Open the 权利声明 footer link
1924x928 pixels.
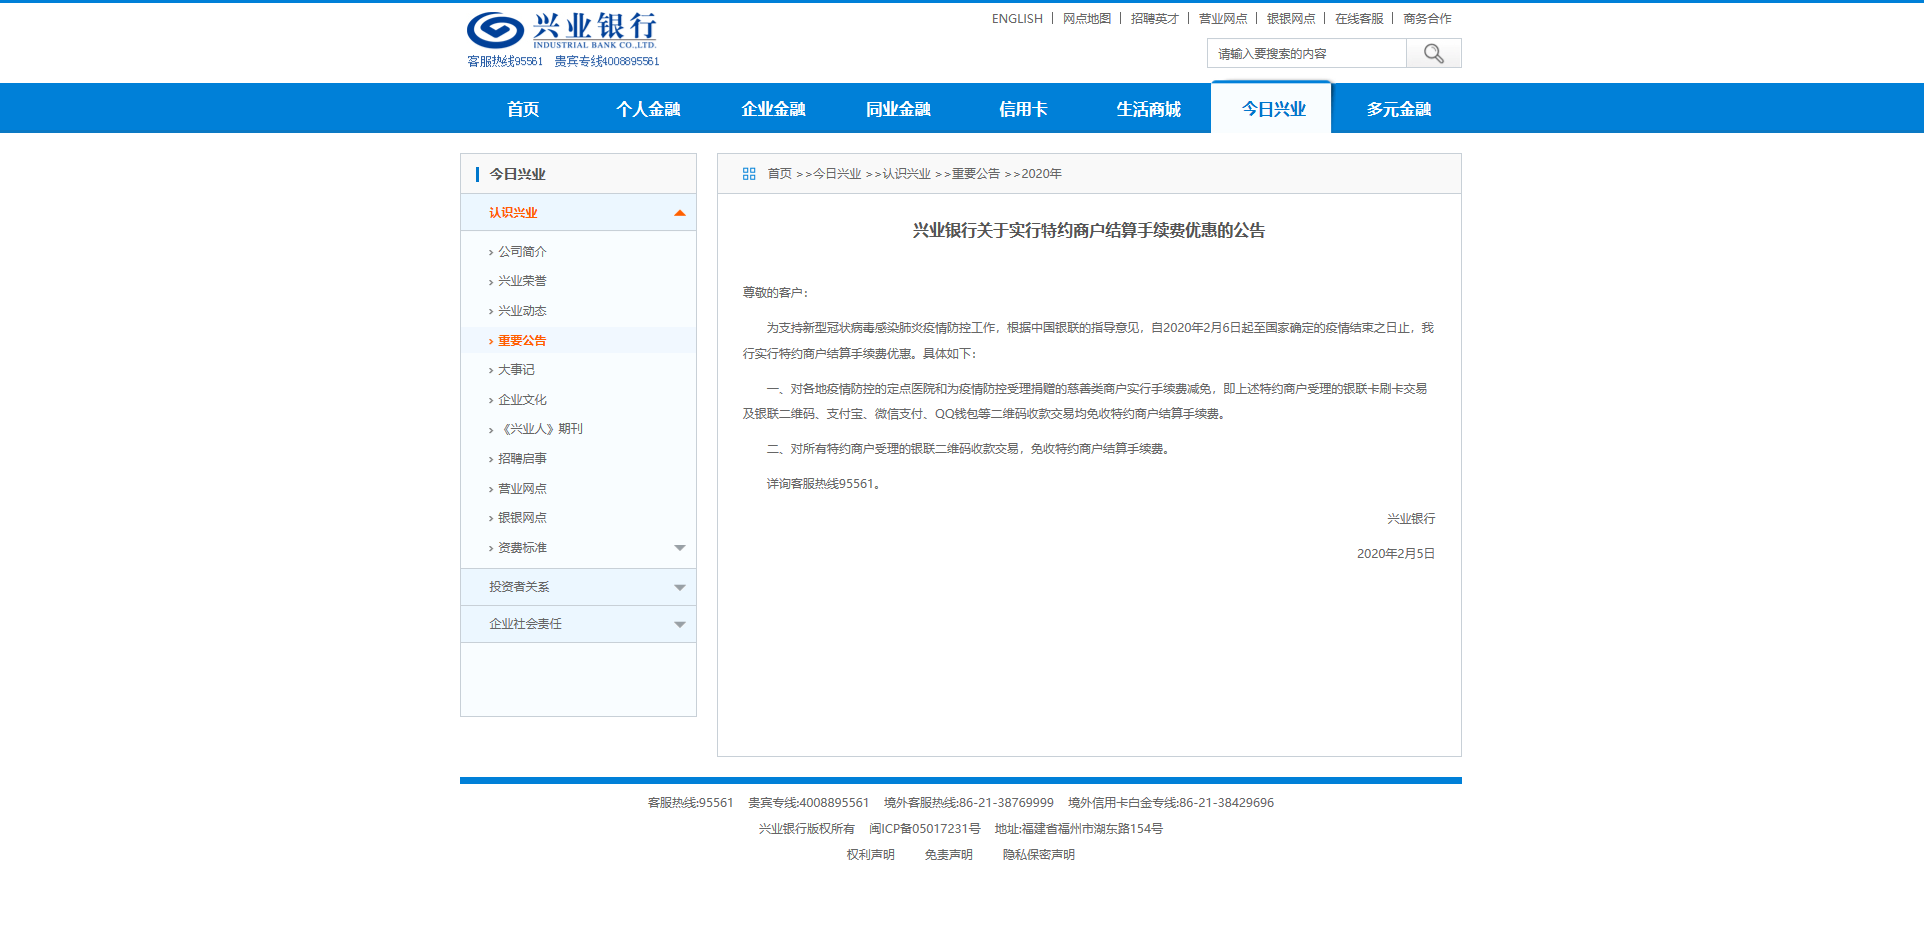pos(870,855)
